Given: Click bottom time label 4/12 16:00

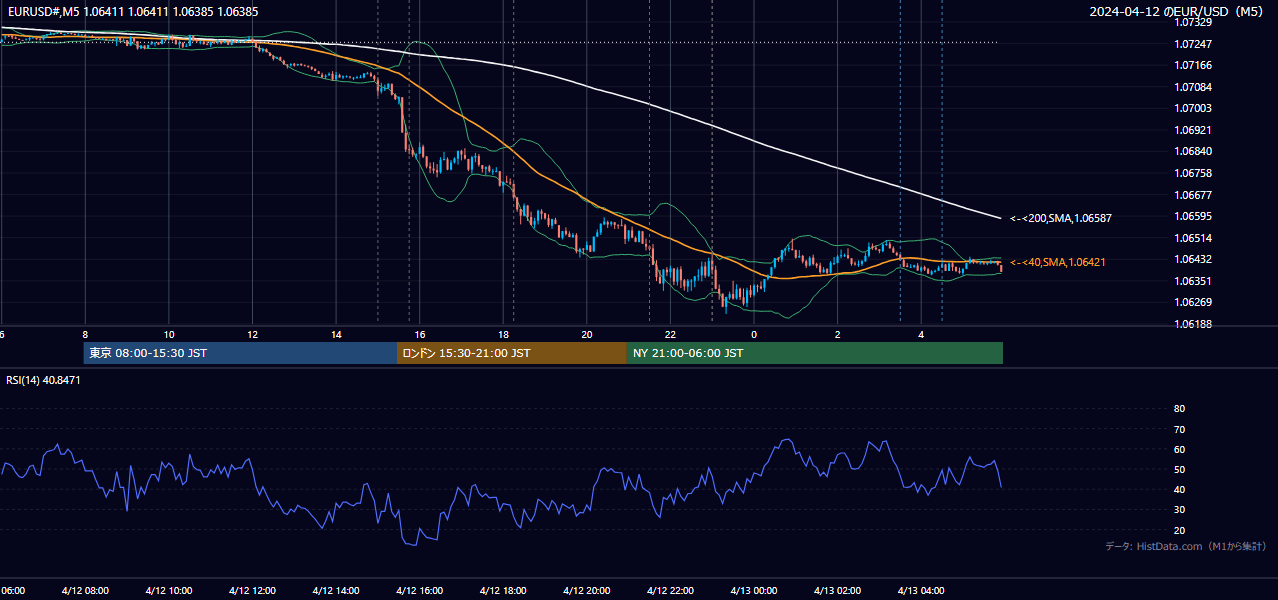Looking at the screenshot, I should (419, 590).
